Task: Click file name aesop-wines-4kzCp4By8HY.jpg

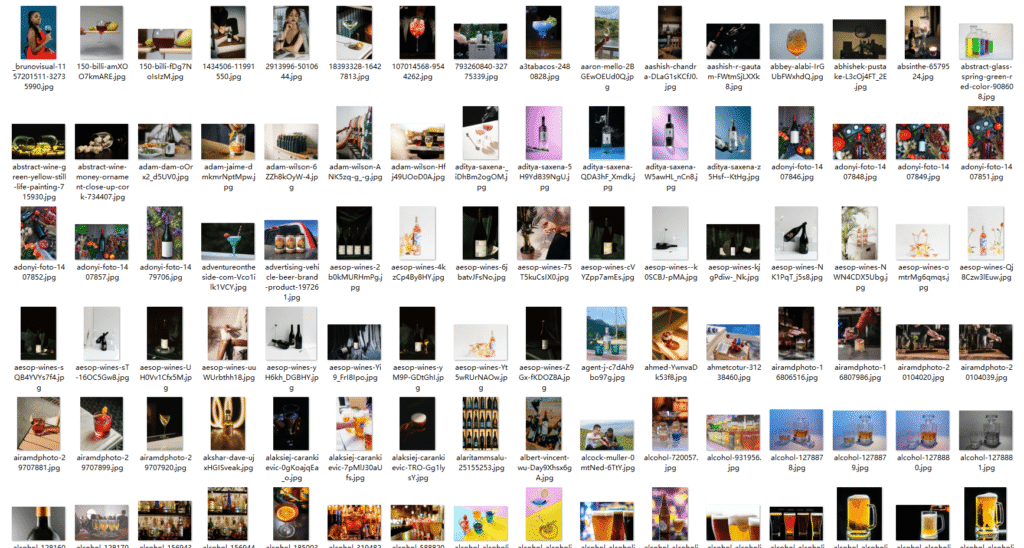Action: click(418, 272)
